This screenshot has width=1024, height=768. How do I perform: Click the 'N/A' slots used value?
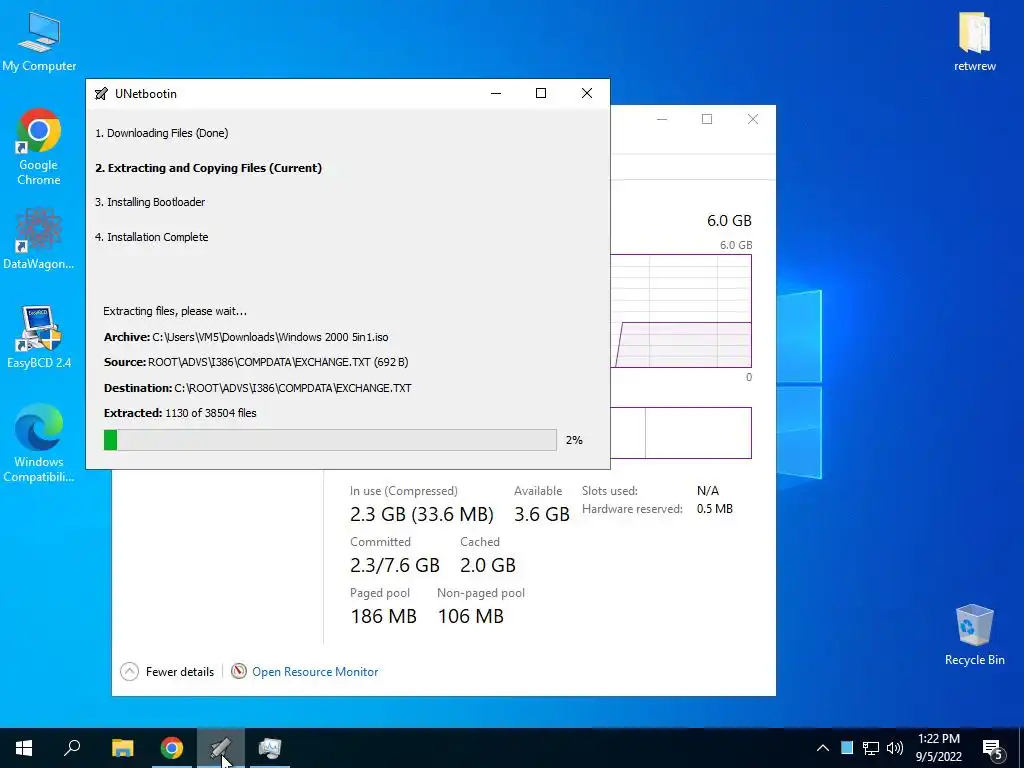click(707, 490)
